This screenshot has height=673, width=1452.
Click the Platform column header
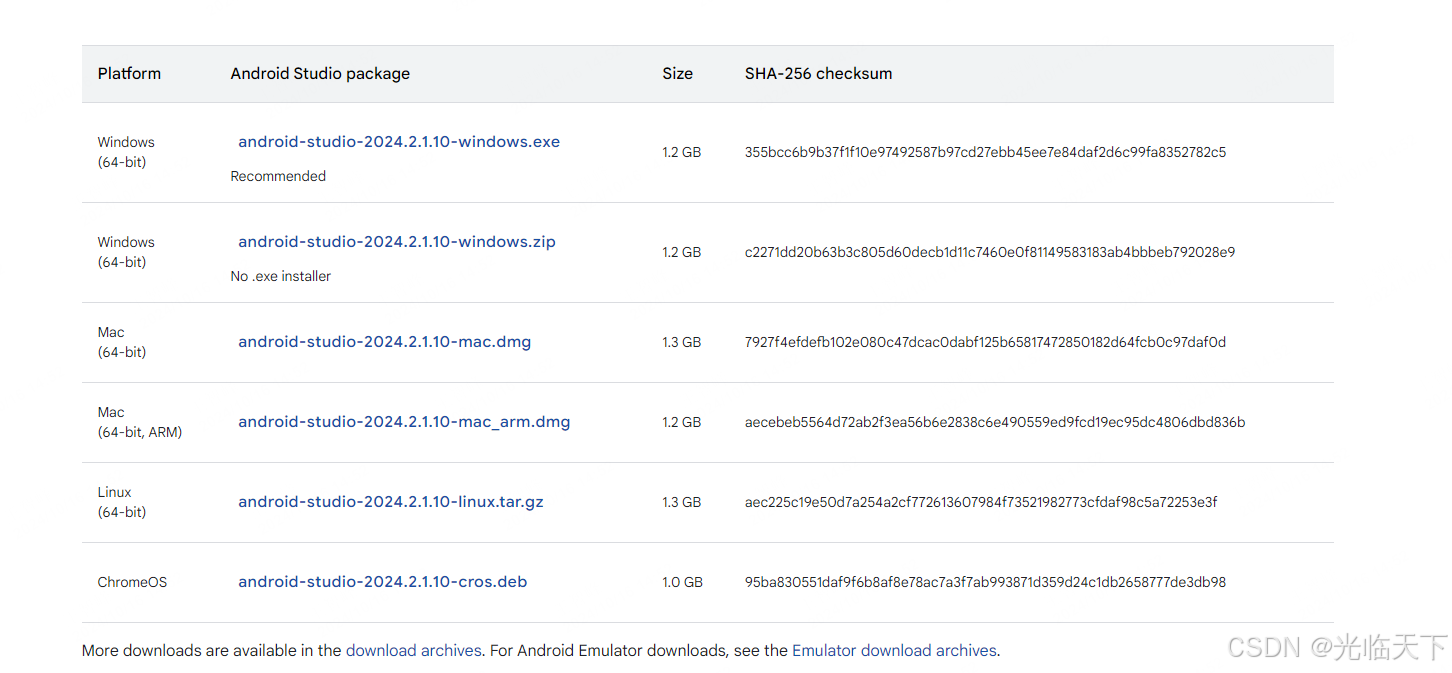coord(129,73)
